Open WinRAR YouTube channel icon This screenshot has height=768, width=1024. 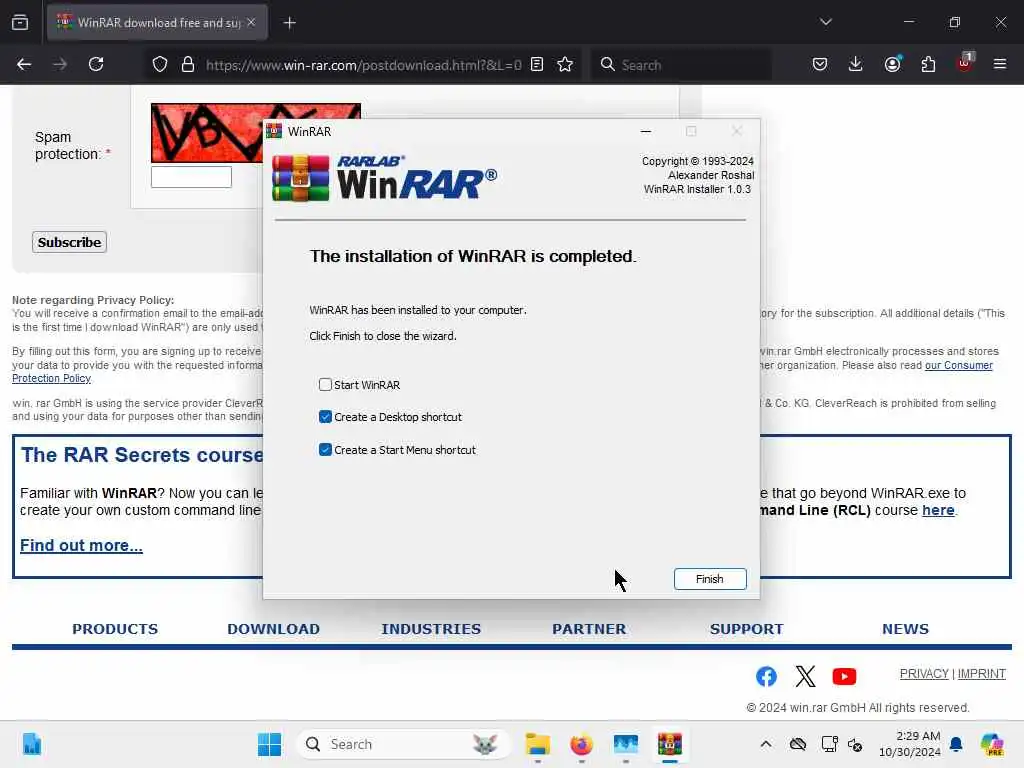coord(844,677)
